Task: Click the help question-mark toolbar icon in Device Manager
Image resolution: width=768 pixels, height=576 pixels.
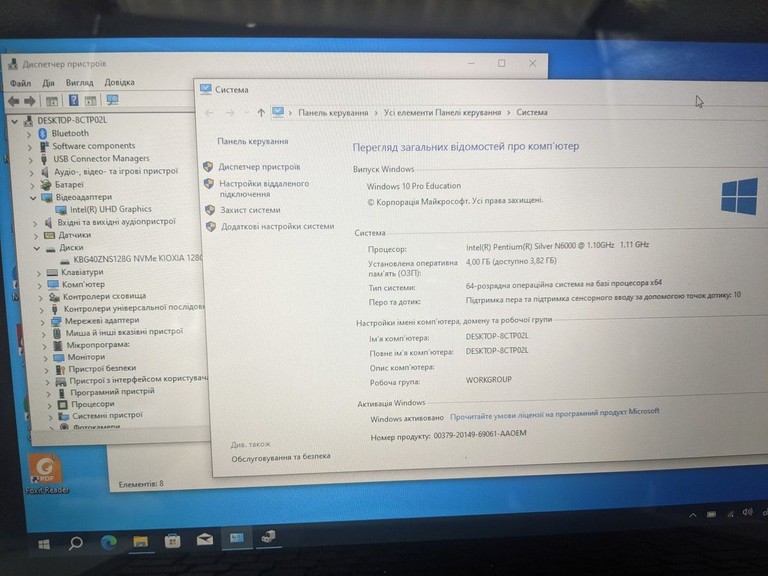Action: [73, 100]
